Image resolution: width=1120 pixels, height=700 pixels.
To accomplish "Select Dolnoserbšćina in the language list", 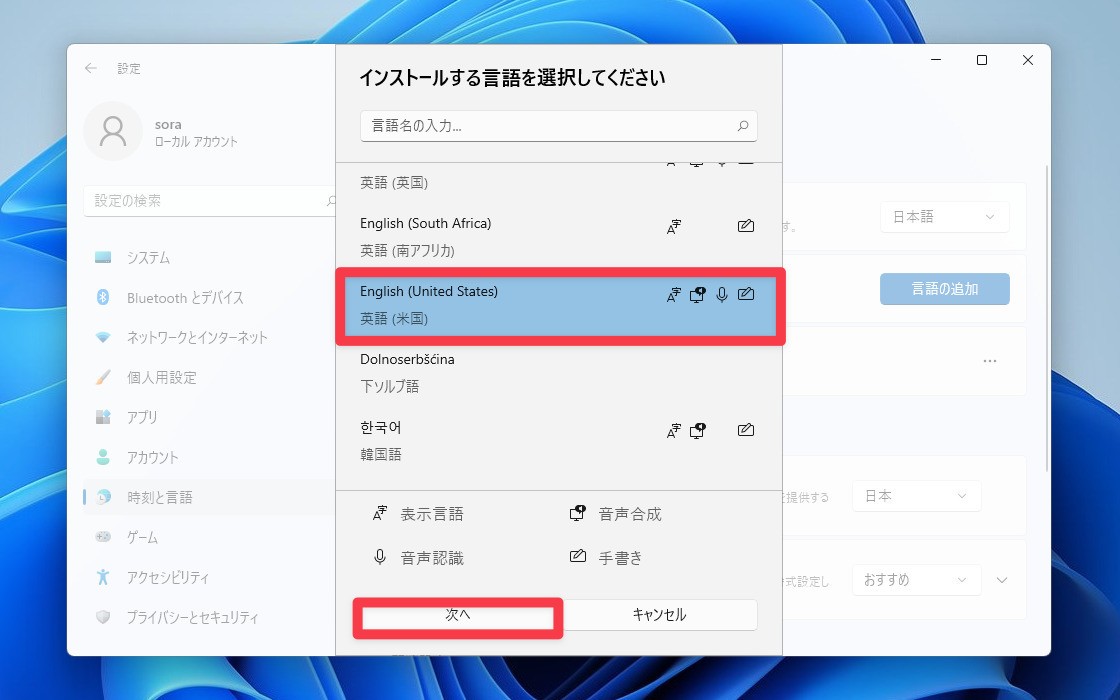I will 559,373.
